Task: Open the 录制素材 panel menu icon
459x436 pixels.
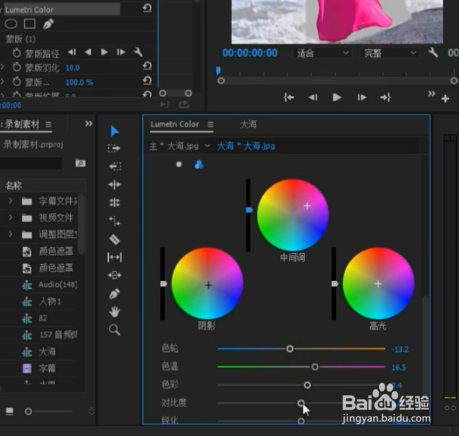Action: coord(49,124)
